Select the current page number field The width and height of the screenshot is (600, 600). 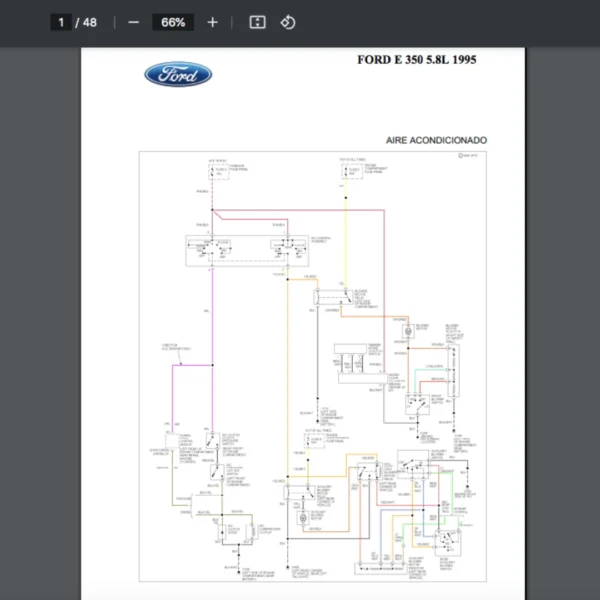click(61, 22)
